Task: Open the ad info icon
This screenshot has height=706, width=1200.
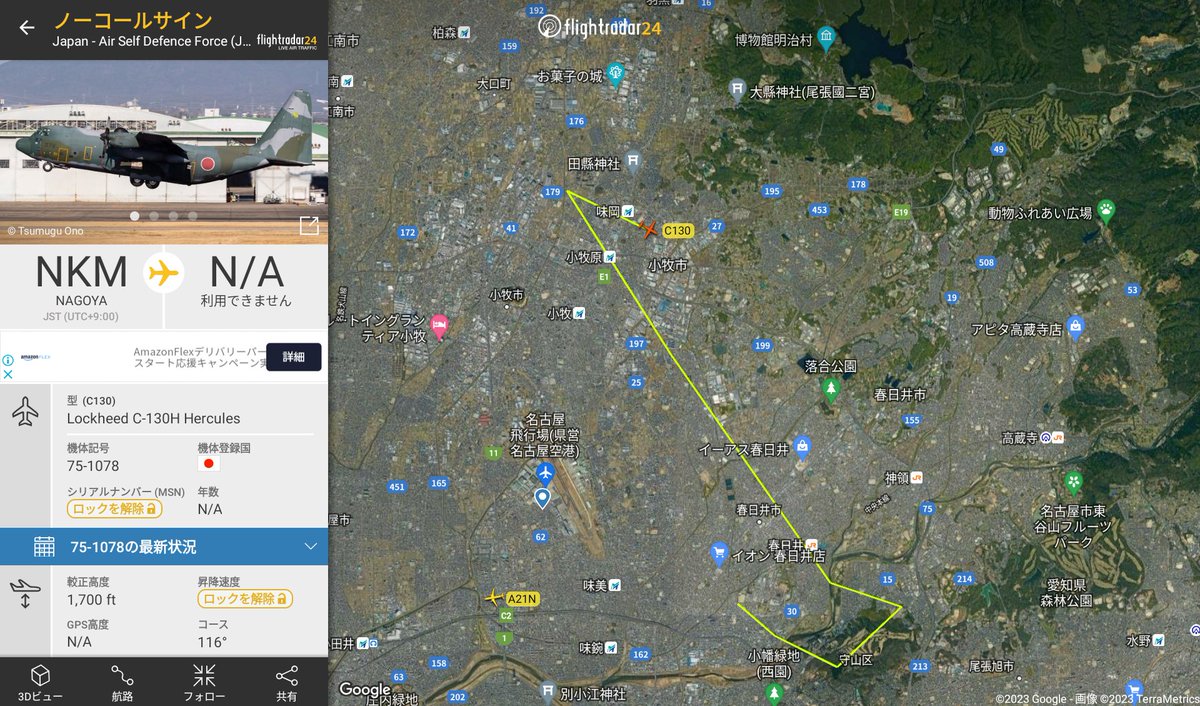Action: click(x=8, y=360)
